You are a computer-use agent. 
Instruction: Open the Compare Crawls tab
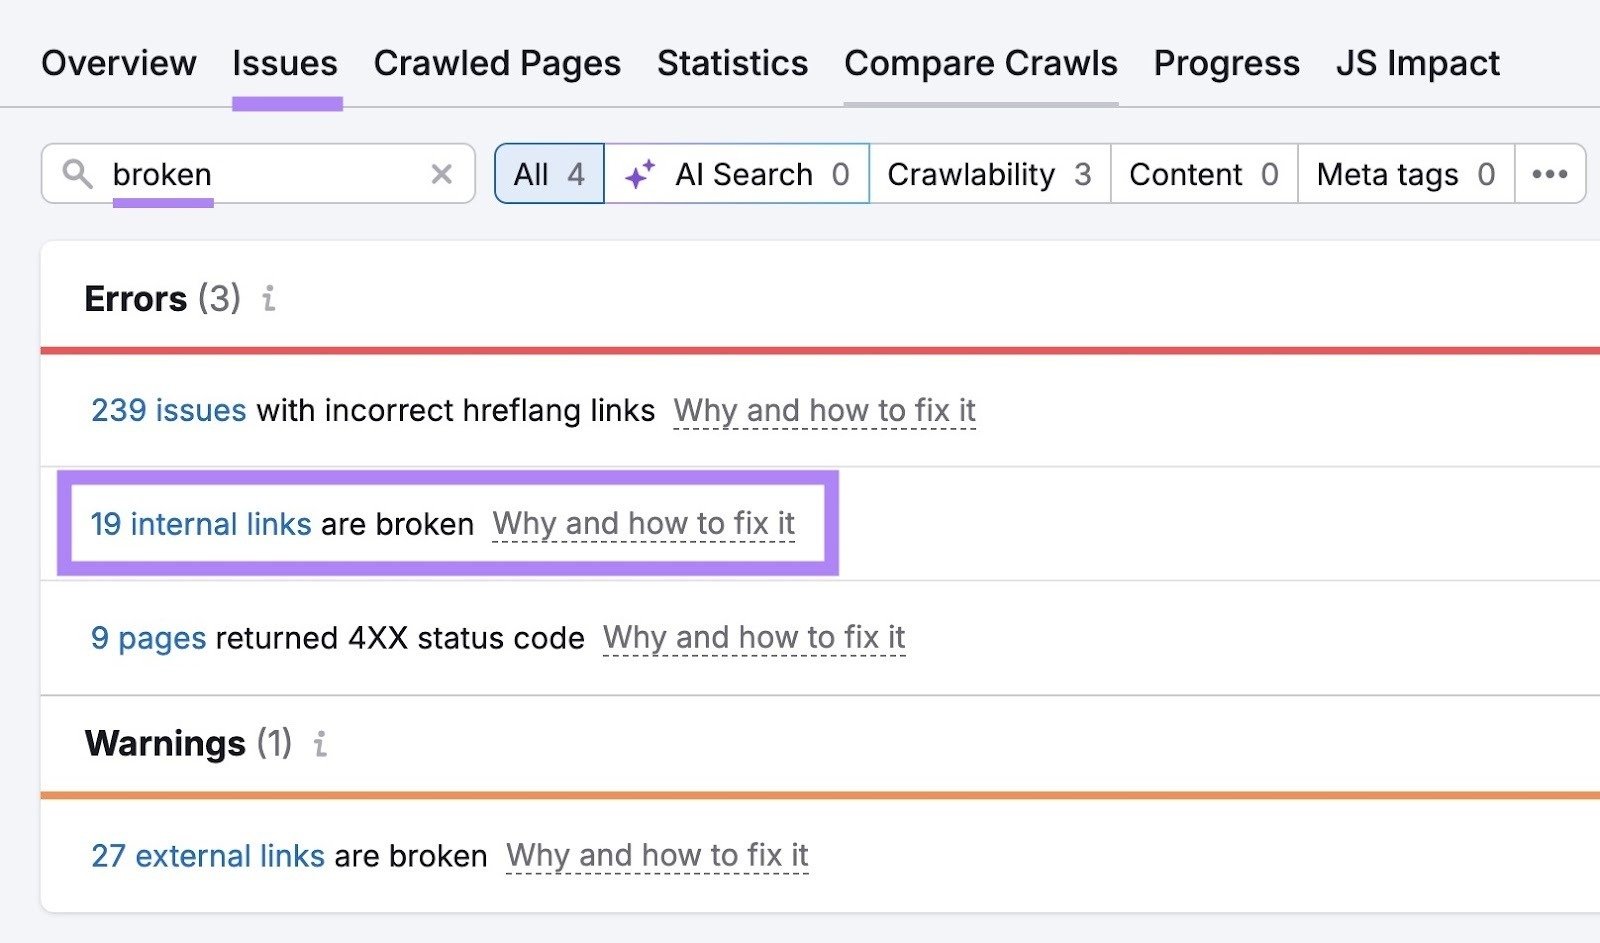(x=979, y=63)
